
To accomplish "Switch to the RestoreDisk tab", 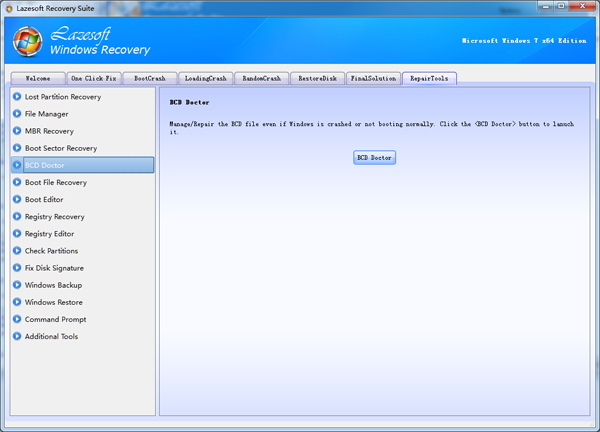I will pos(317,78).
